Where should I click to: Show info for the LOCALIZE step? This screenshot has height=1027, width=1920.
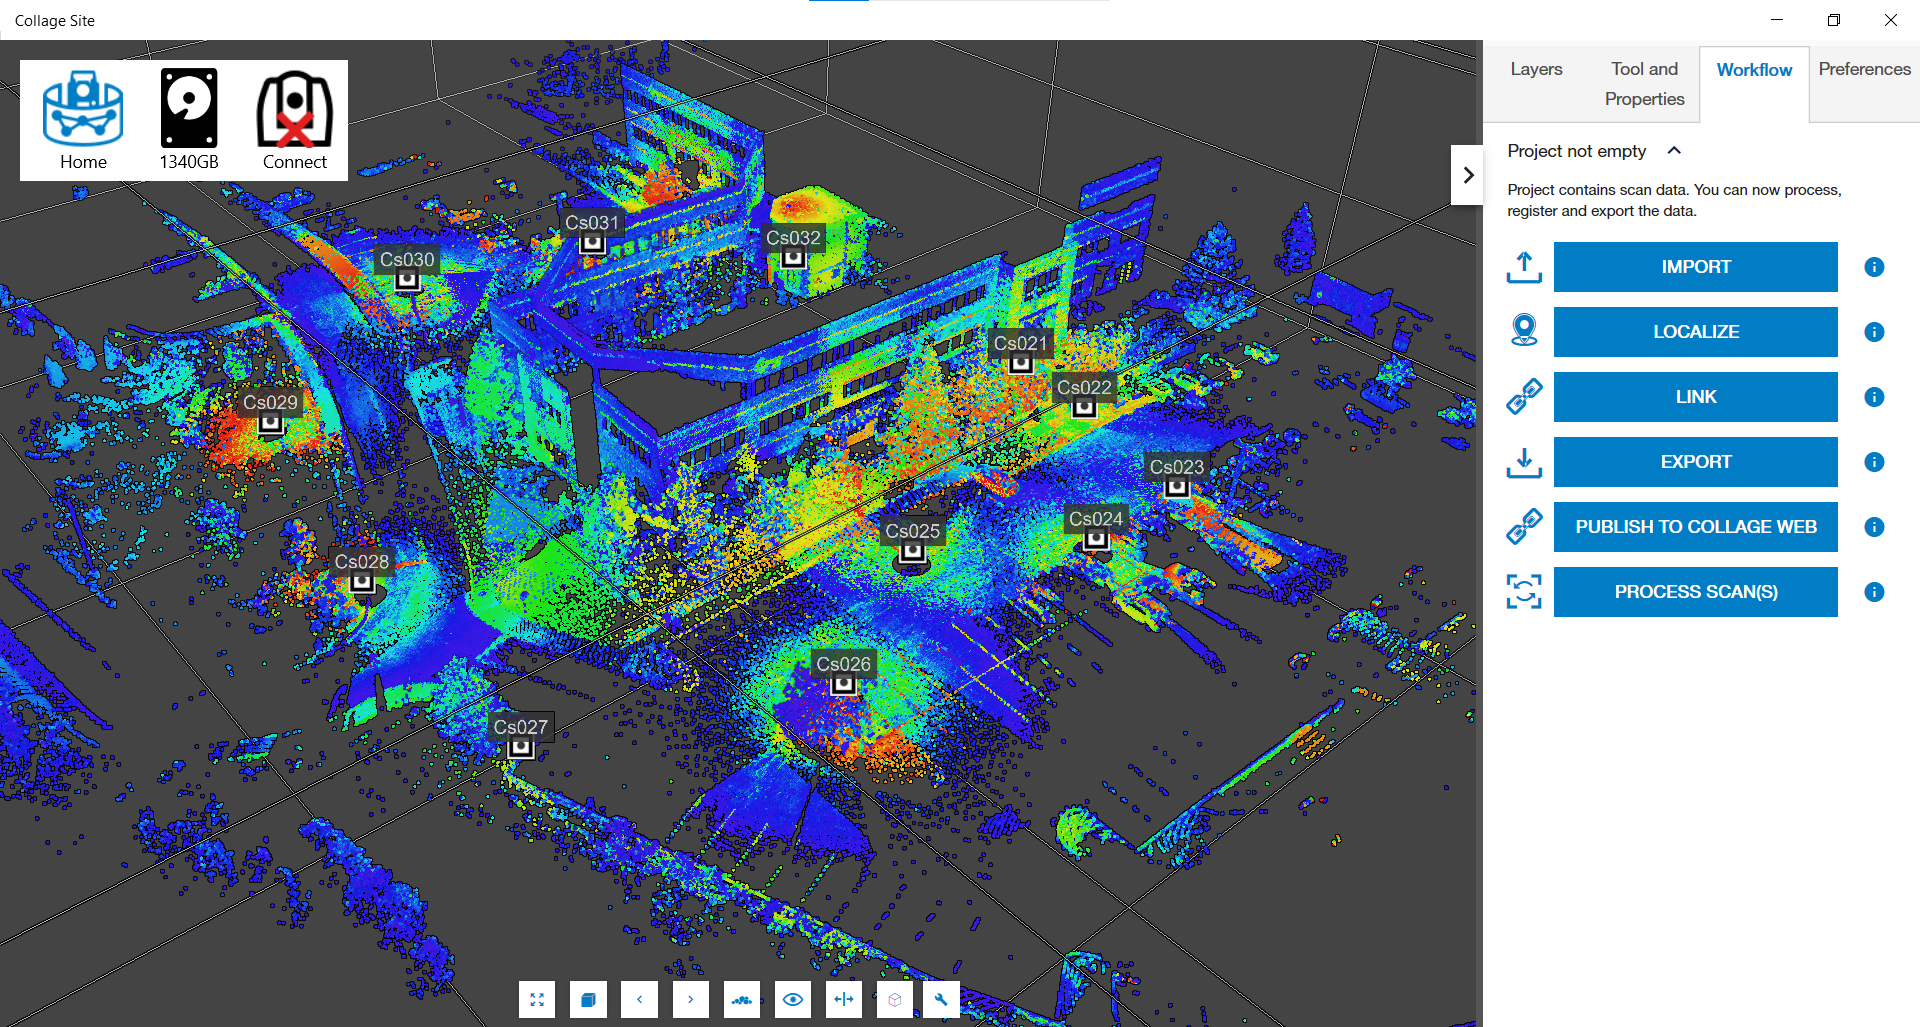(1874, 332)
